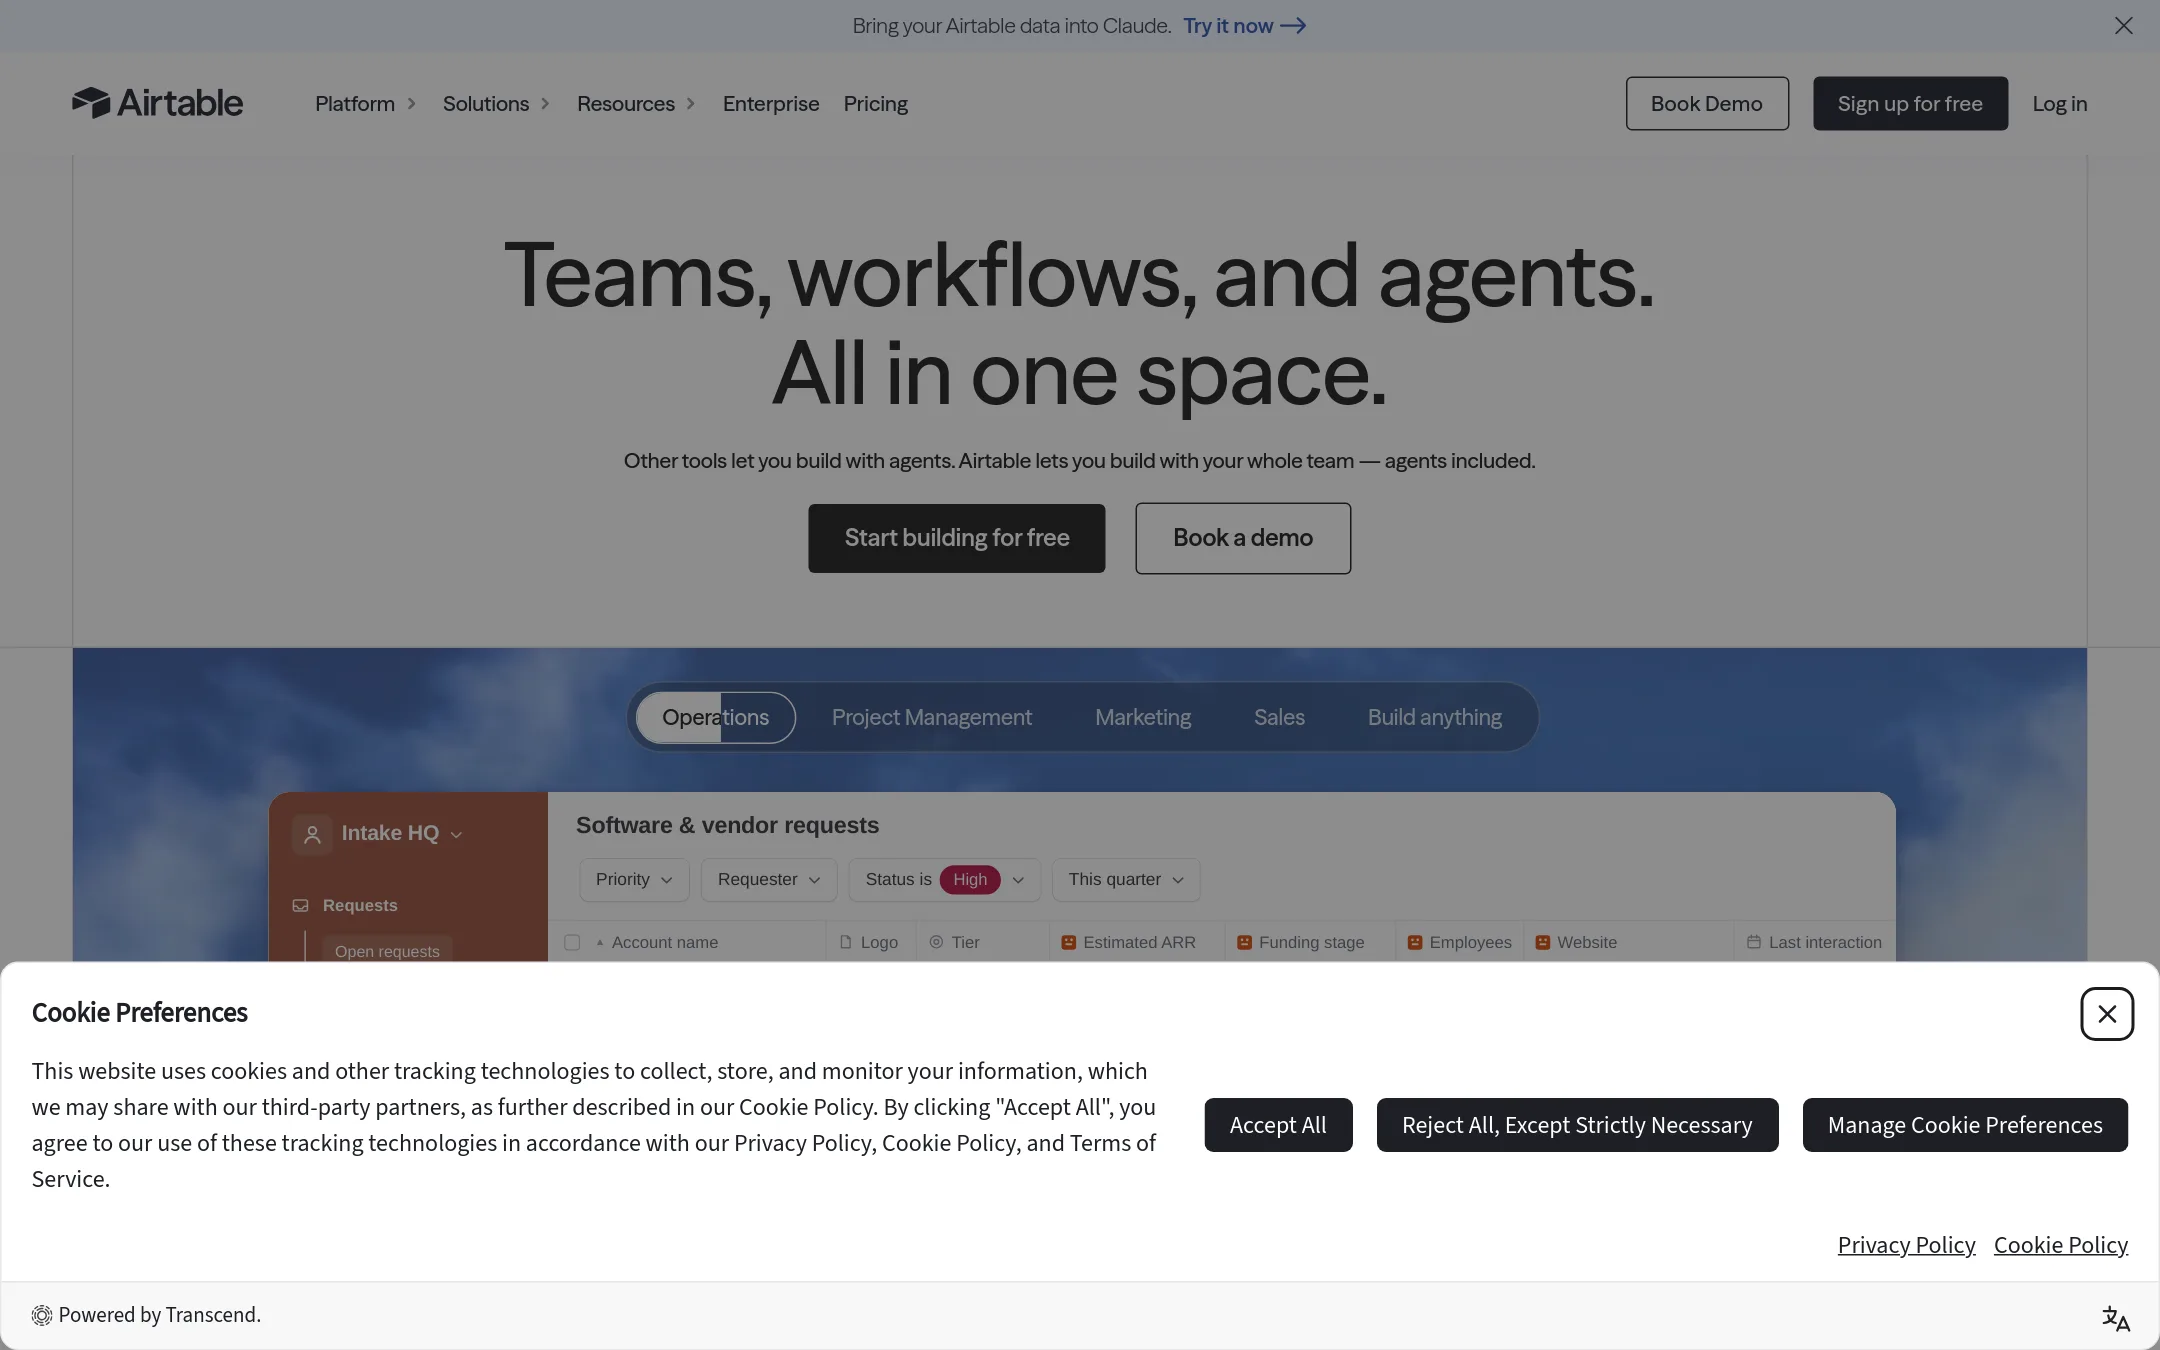This screenshot has height=1350, width=2160.
Task: Open the Pricing page
Action: tap(876, 104)
